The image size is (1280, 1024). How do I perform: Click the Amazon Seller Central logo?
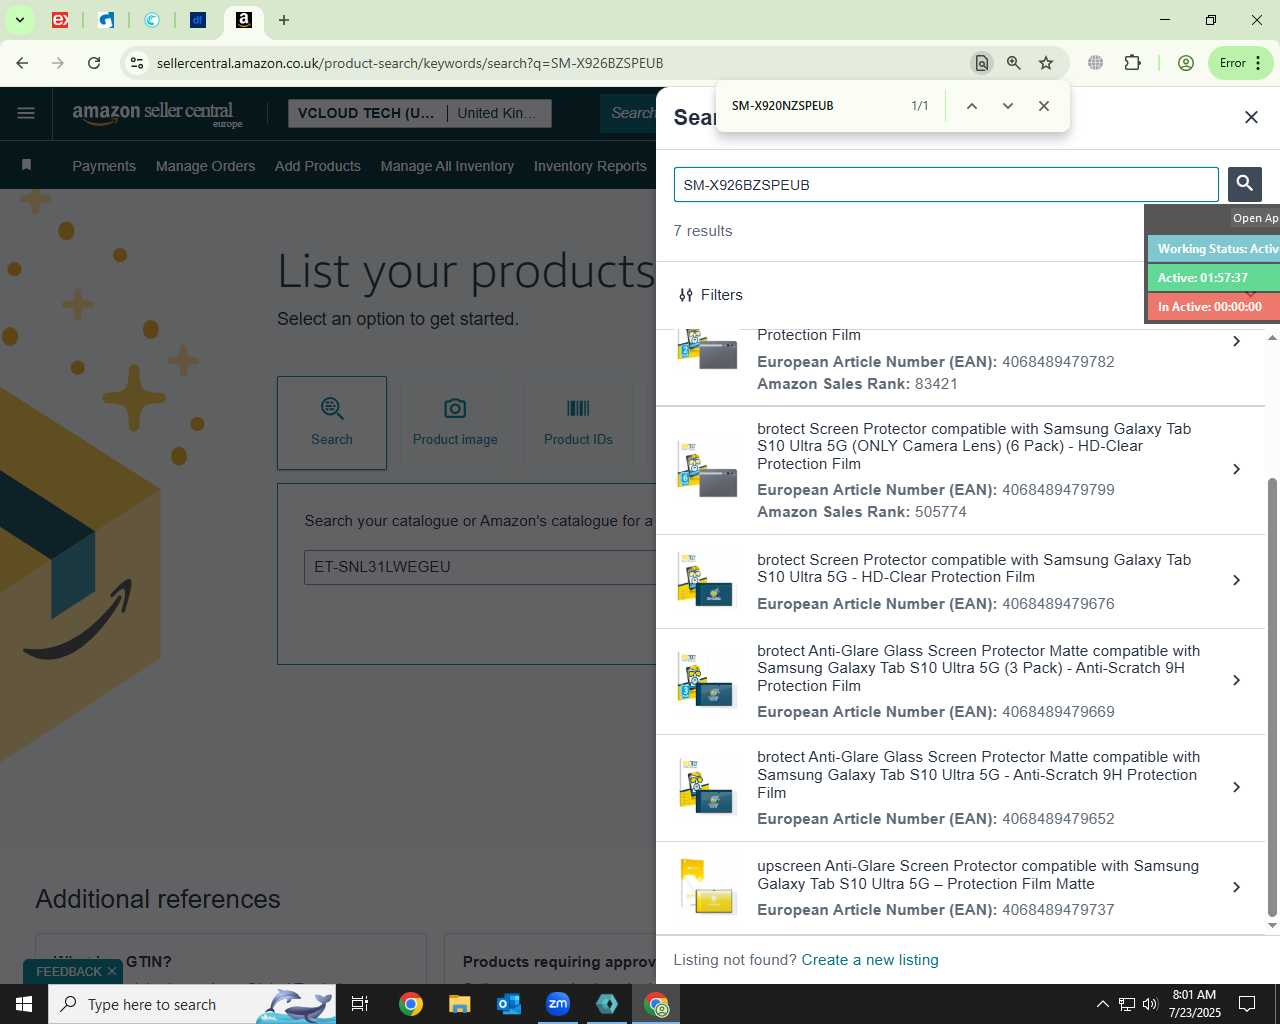tap(157, 113)
